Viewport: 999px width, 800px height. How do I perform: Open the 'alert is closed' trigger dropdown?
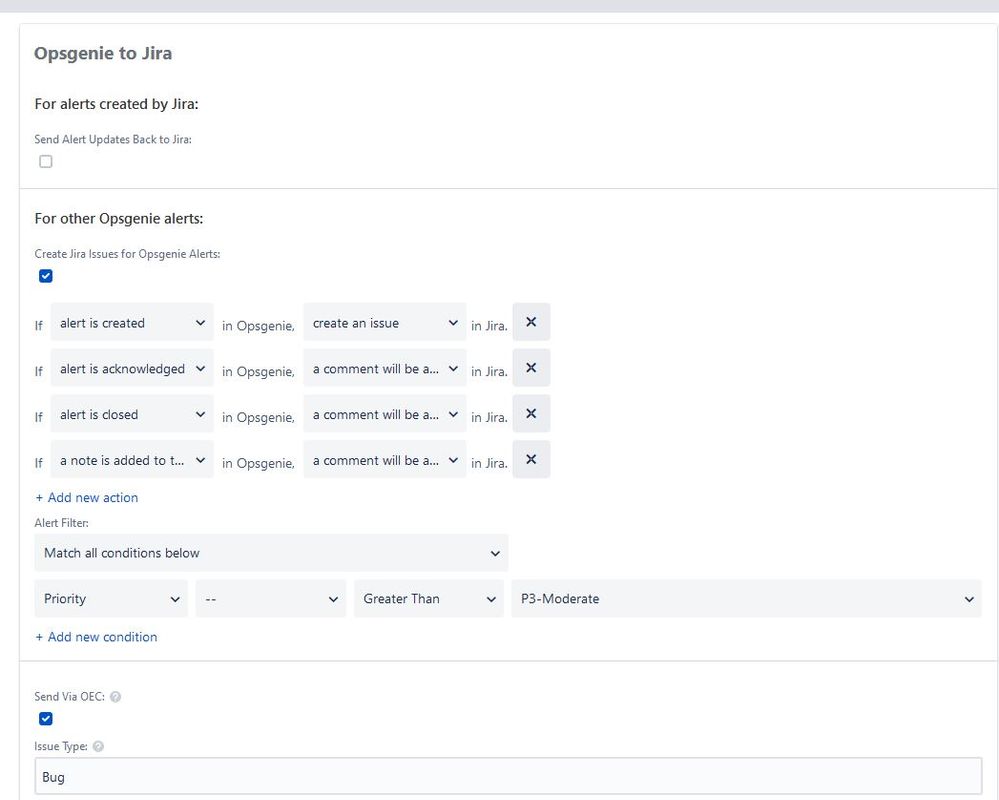click(x=132, y=415)
